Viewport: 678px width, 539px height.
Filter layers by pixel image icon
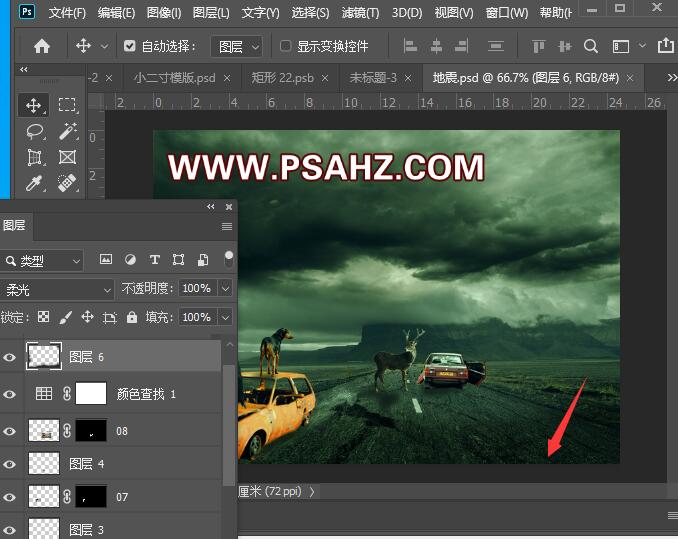tap(106, 259)
